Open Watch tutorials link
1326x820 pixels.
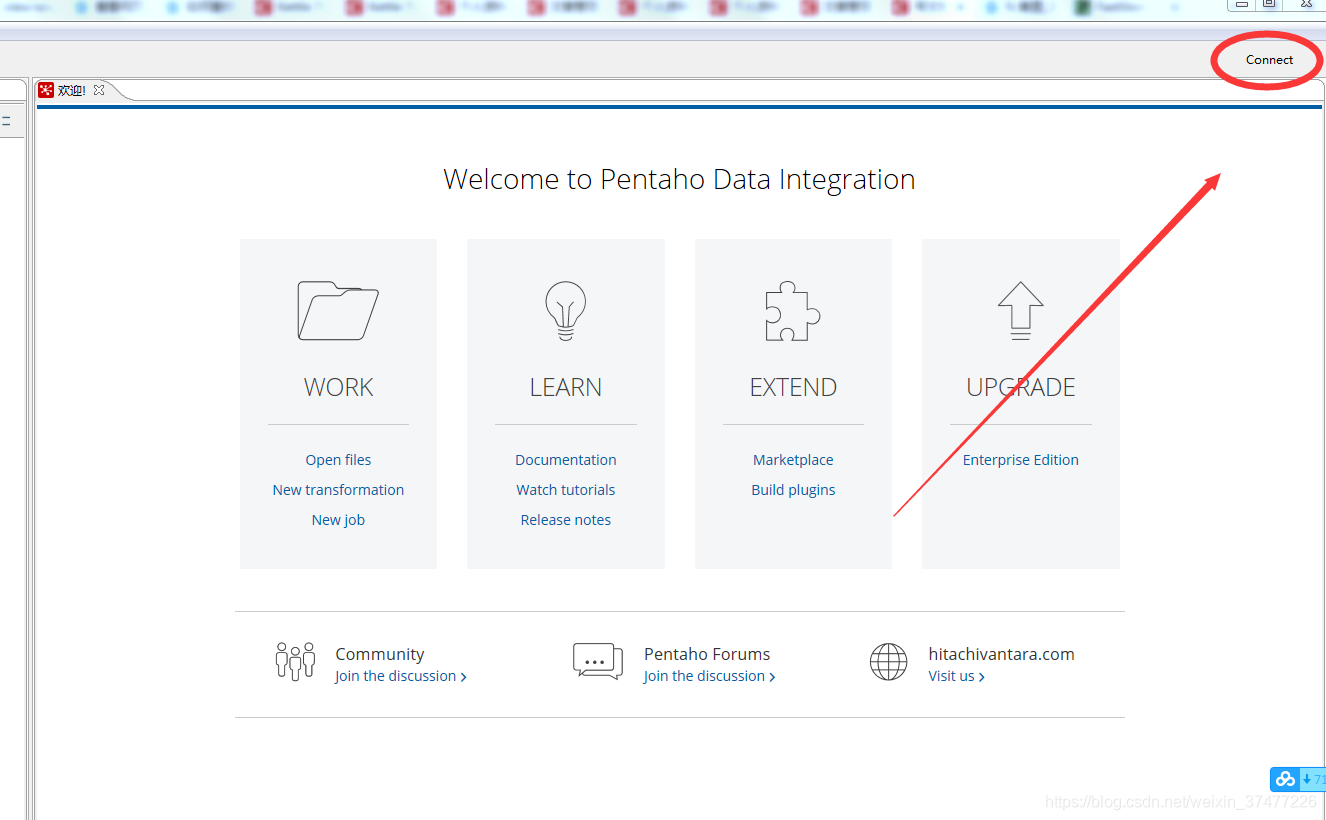pos(566,490)
